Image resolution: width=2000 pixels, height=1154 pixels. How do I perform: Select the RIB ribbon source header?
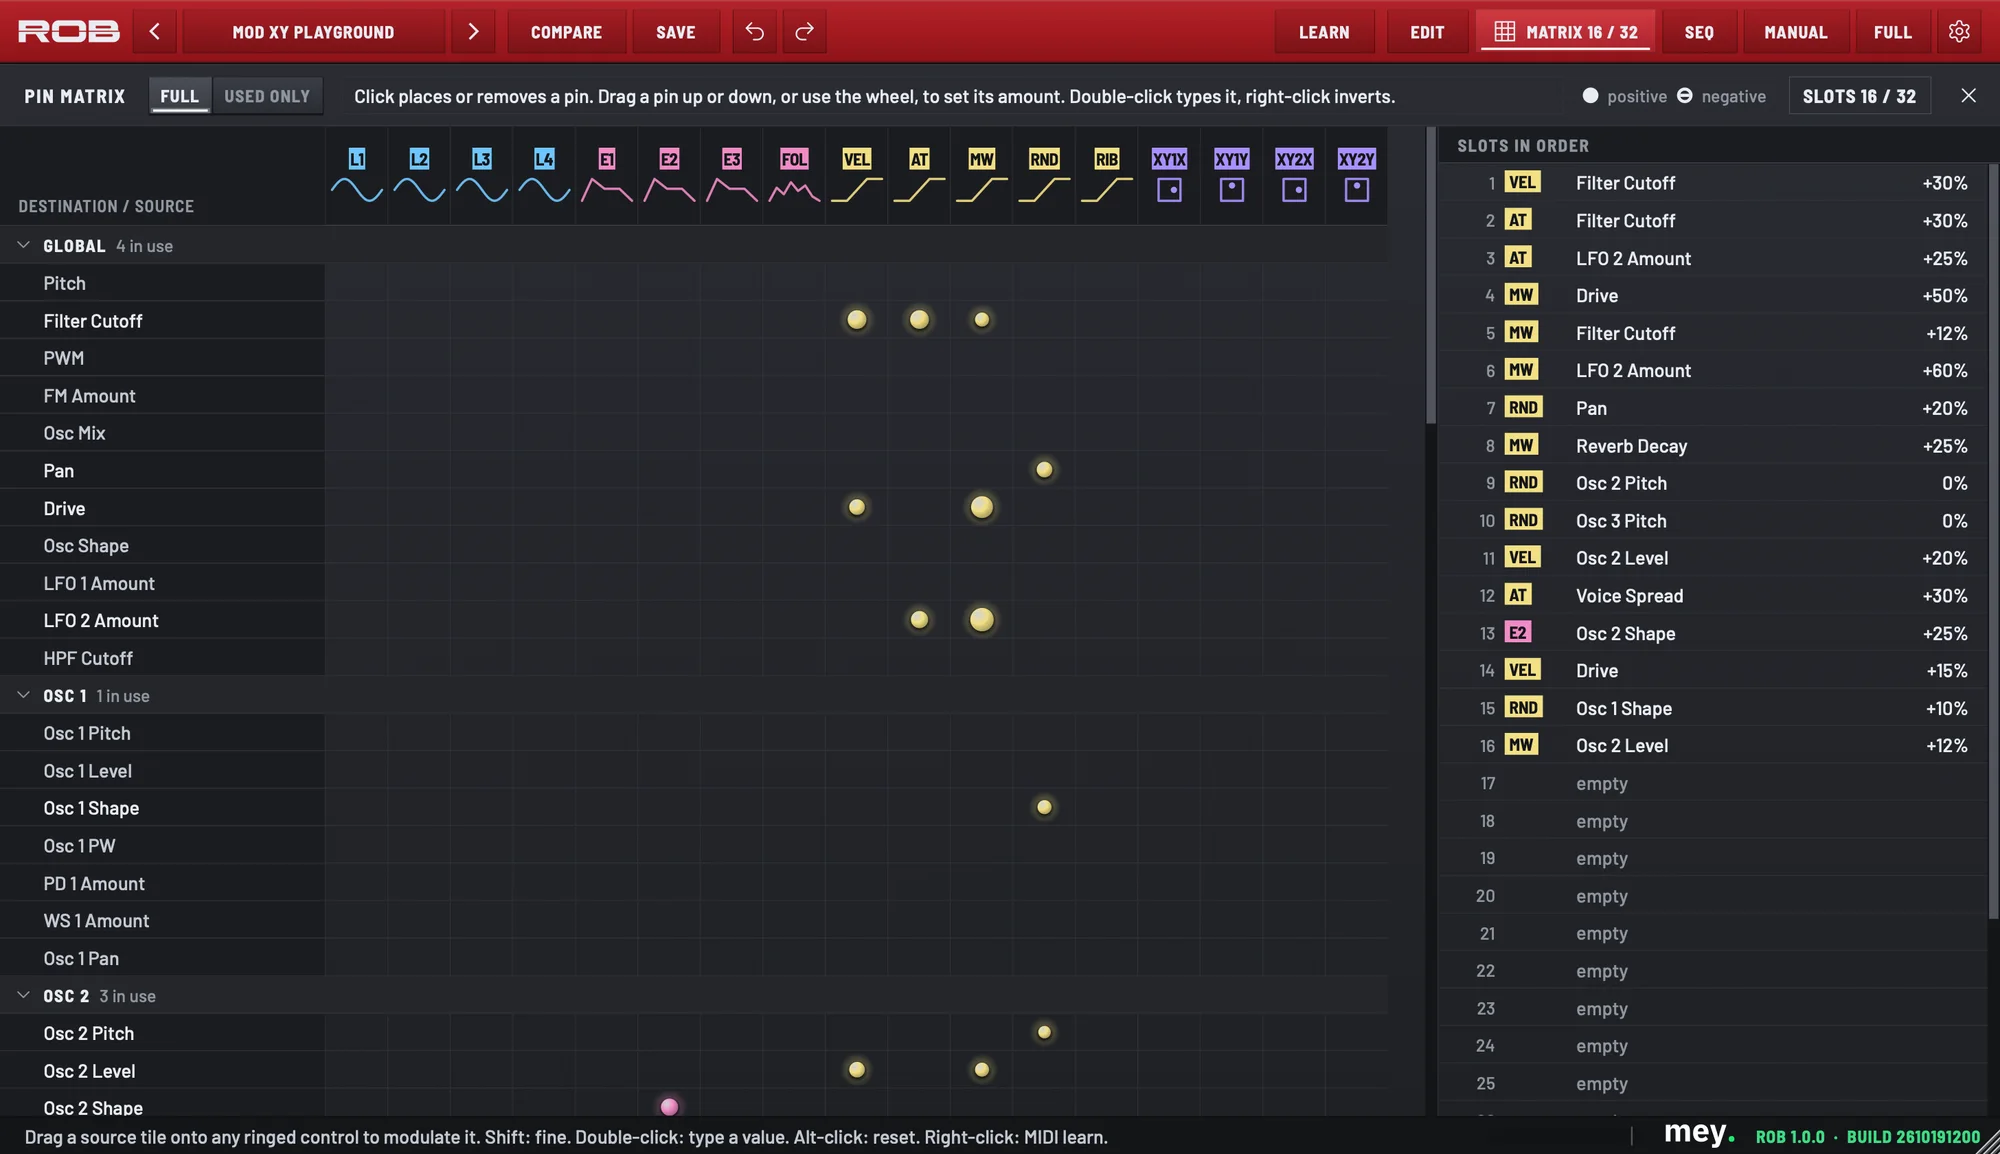(1107, 175)
